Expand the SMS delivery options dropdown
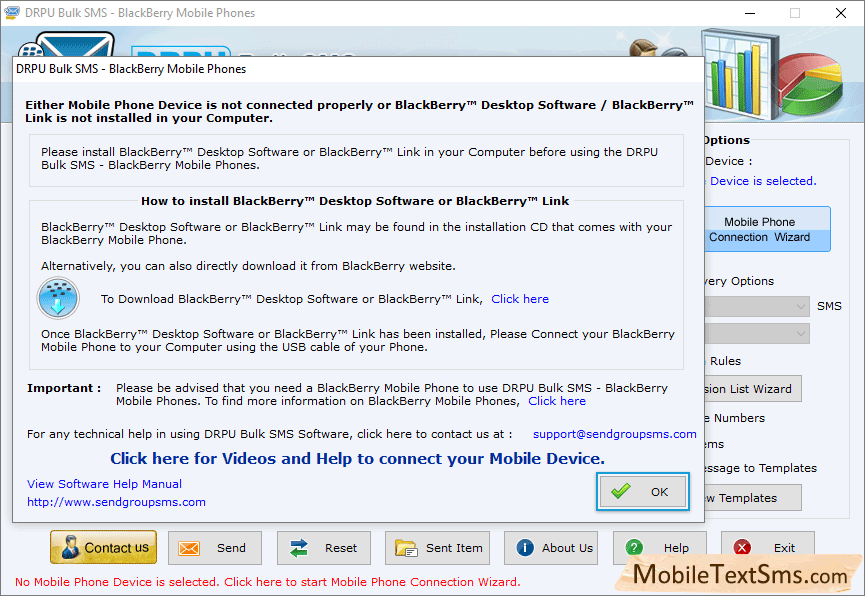865x596 pixels. tap(757, 306)
